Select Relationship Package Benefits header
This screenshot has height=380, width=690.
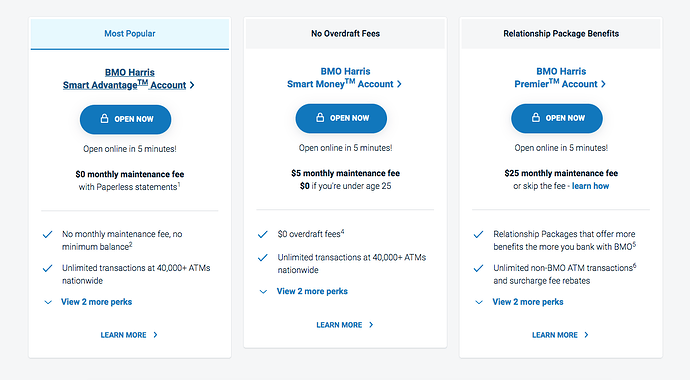point(561,34)
